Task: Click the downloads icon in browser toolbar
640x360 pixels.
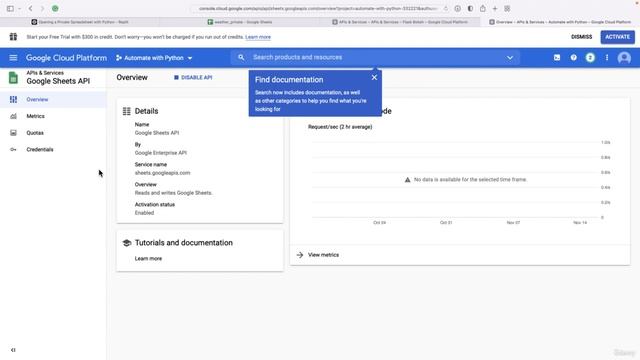Action: (x=458, y=8)
